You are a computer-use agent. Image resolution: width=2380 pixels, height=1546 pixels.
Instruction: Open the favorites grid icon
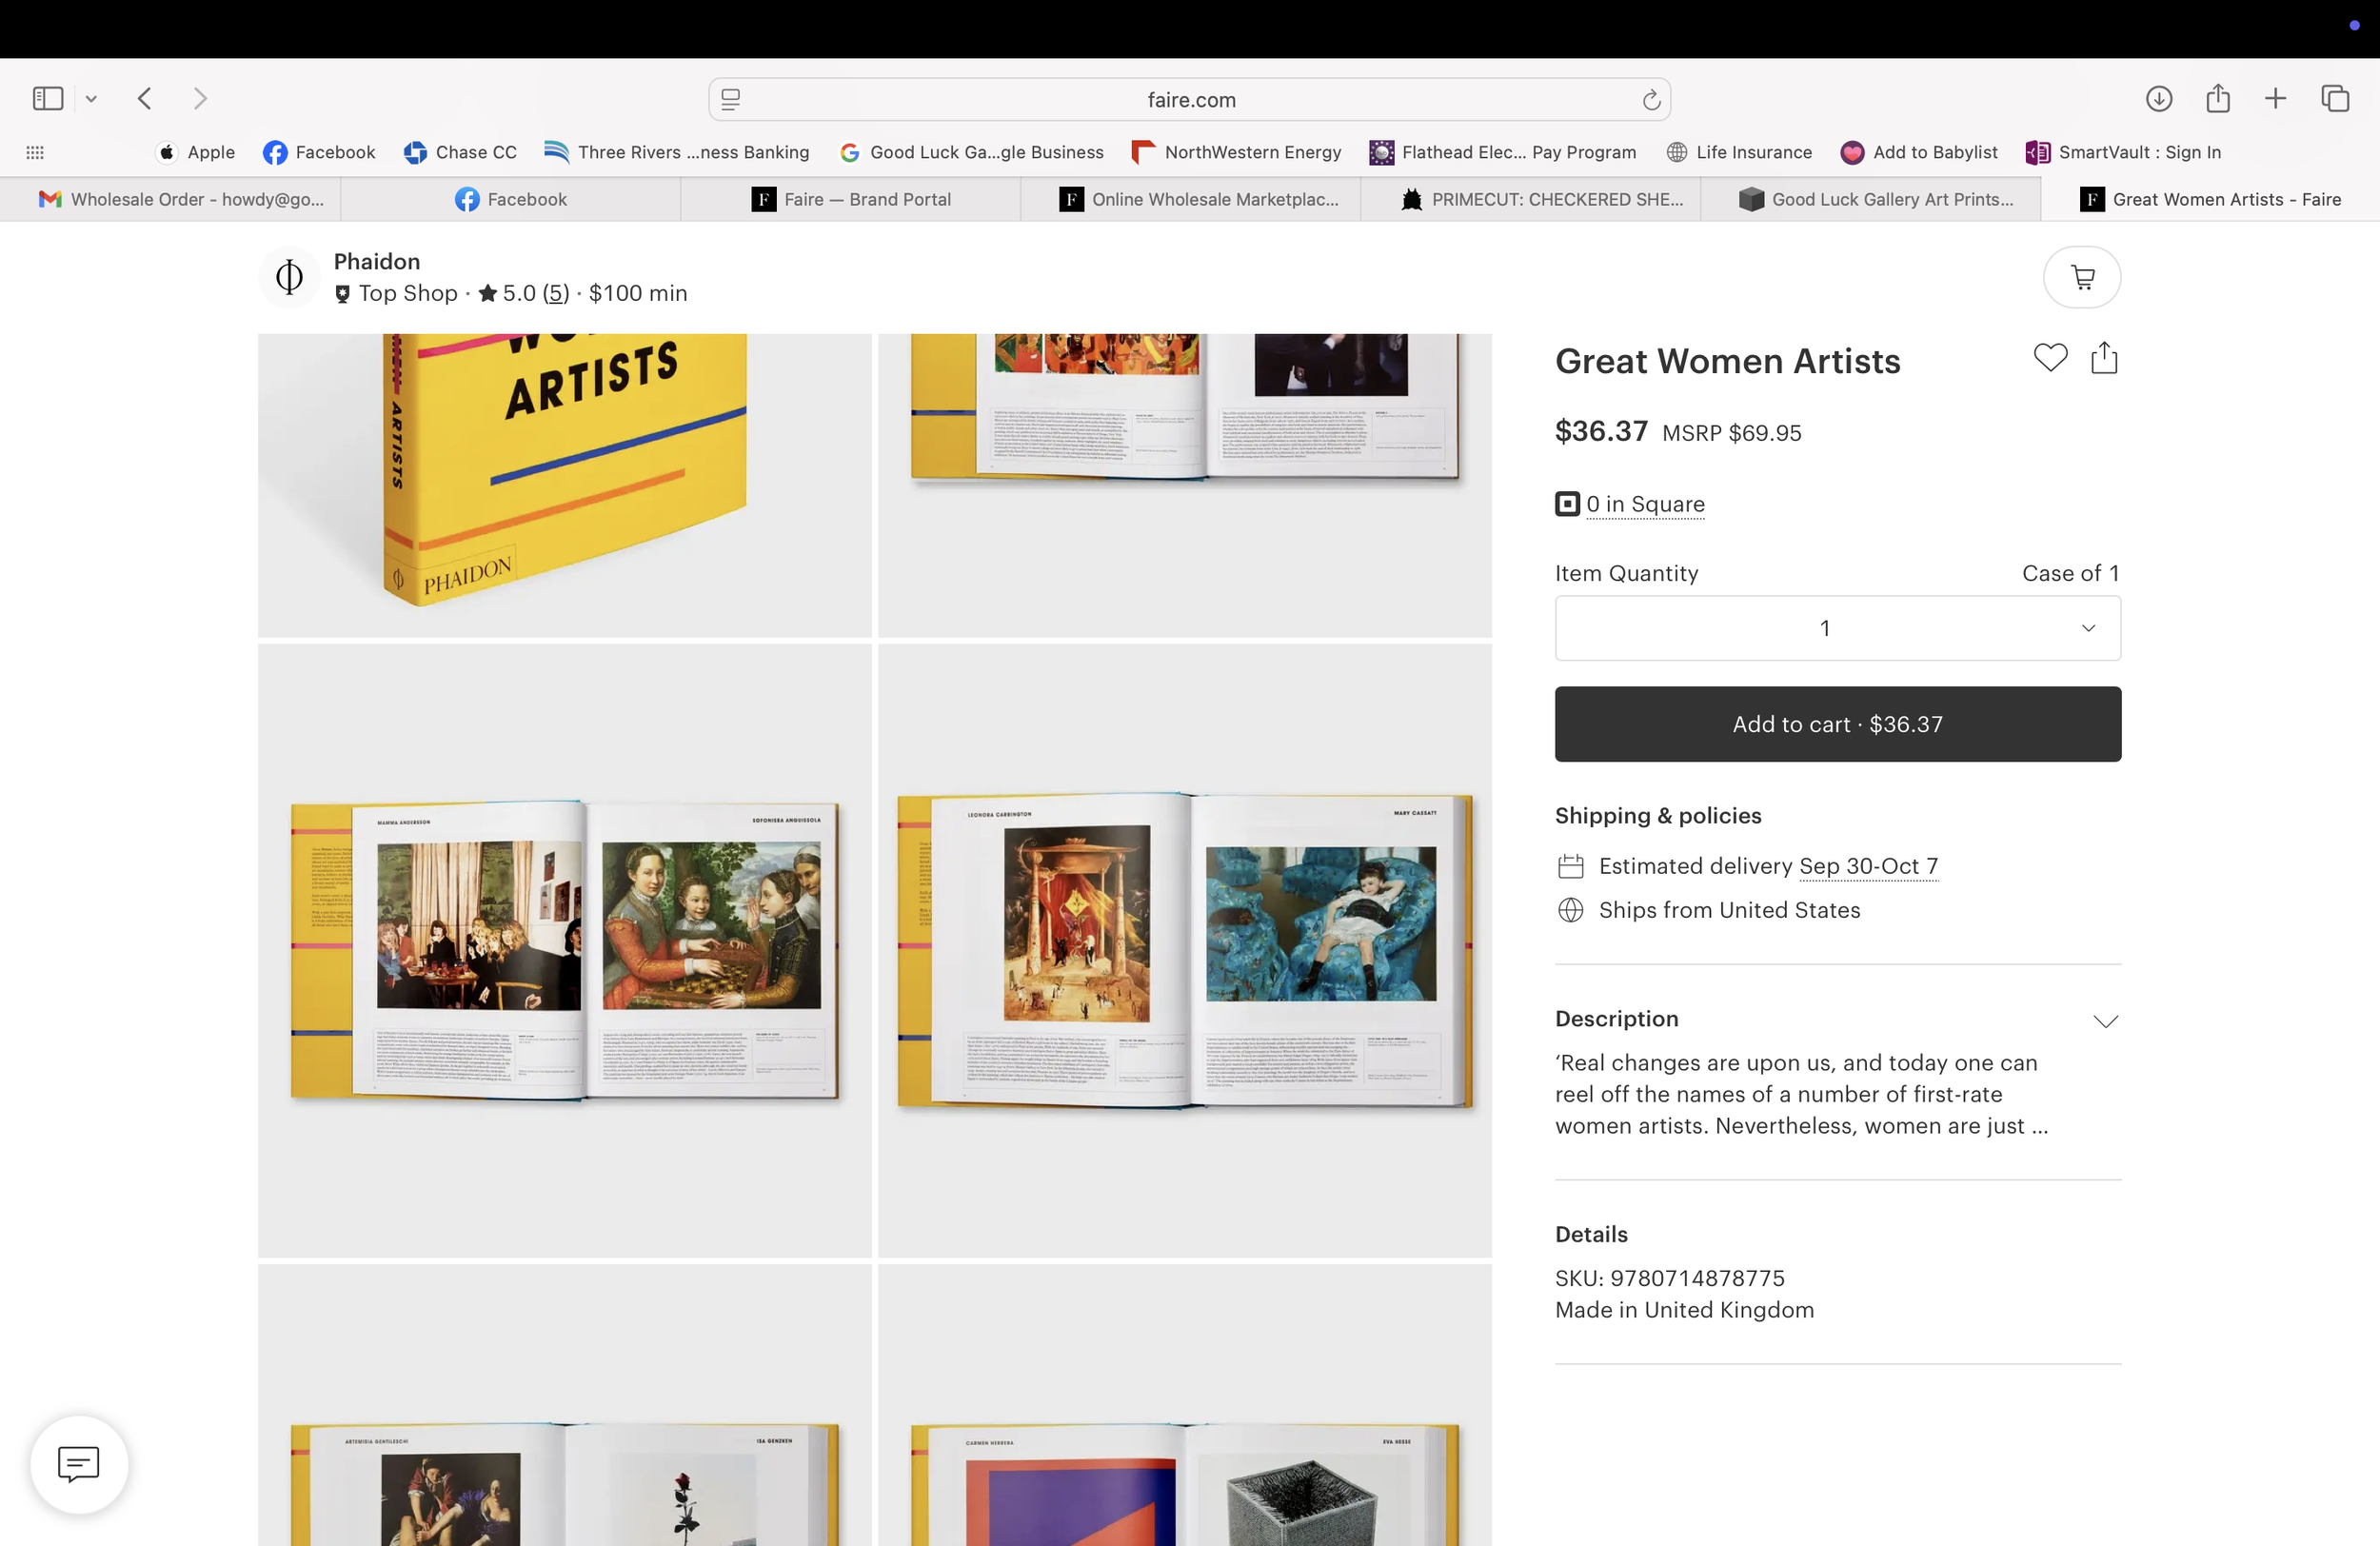point(35,152)
